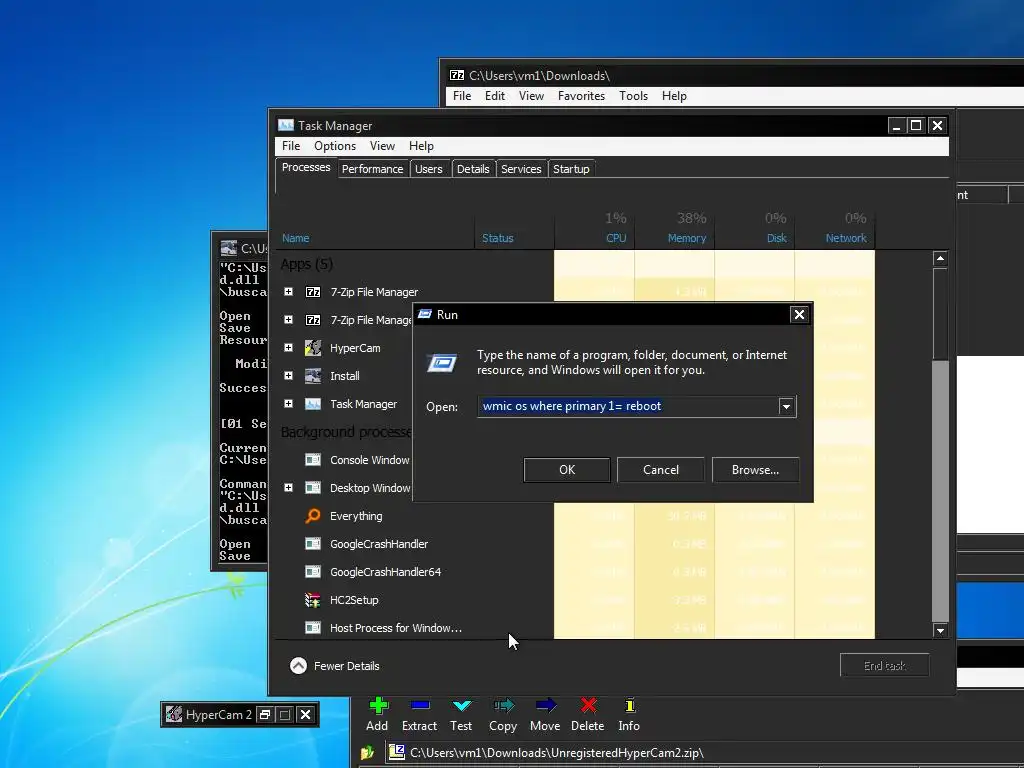Click the HyperCam 2 restore icon
This screenshot has width=1024, height=768.
(264, 714)
